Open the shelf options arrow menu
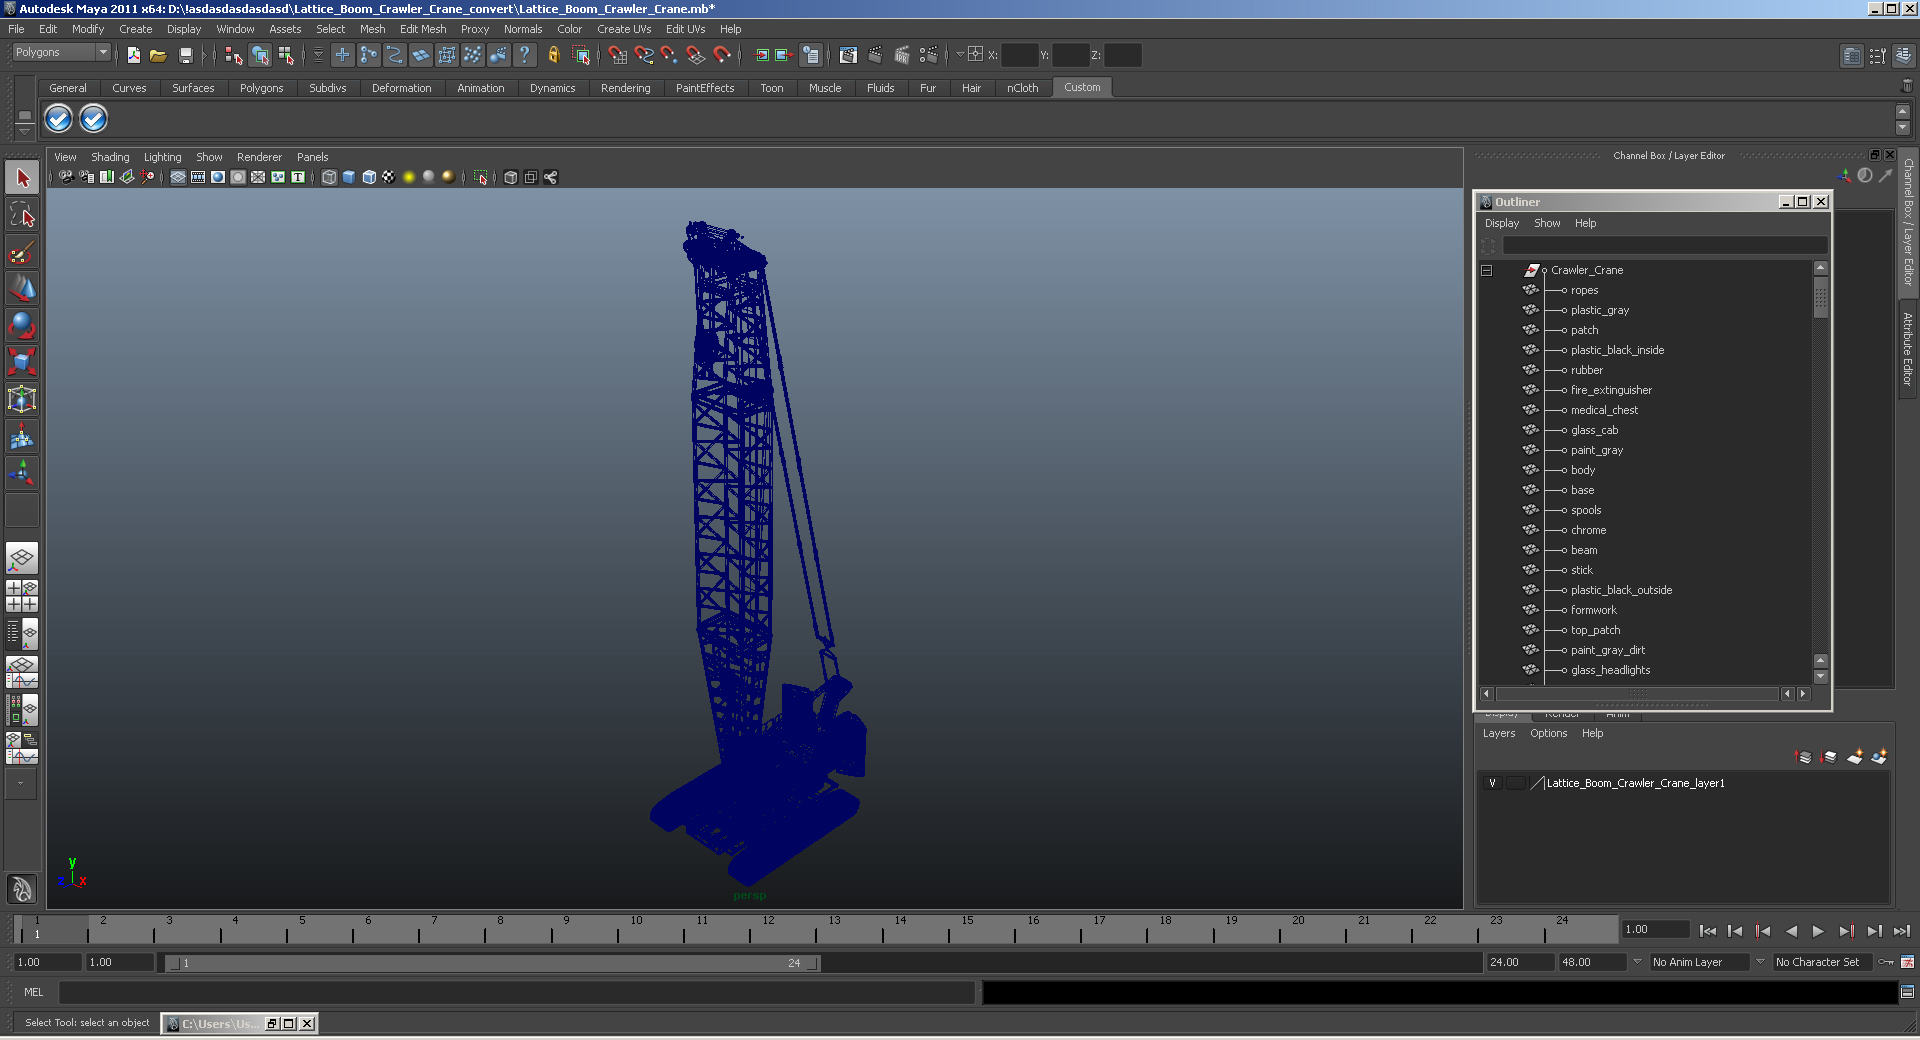1920x1040 pixels. point(25,131)
